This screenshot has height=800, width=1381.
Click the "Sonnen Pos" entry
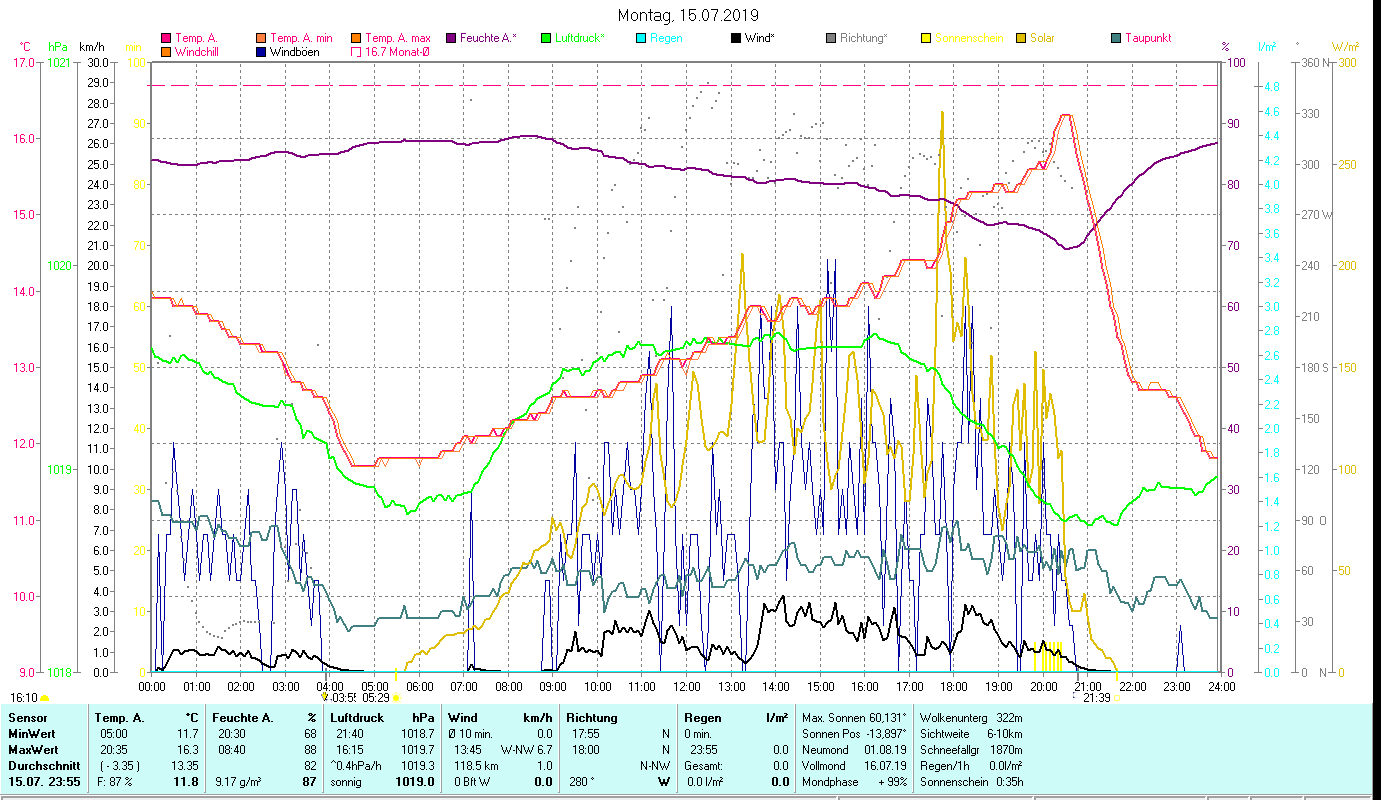click(x=853, y=734)
